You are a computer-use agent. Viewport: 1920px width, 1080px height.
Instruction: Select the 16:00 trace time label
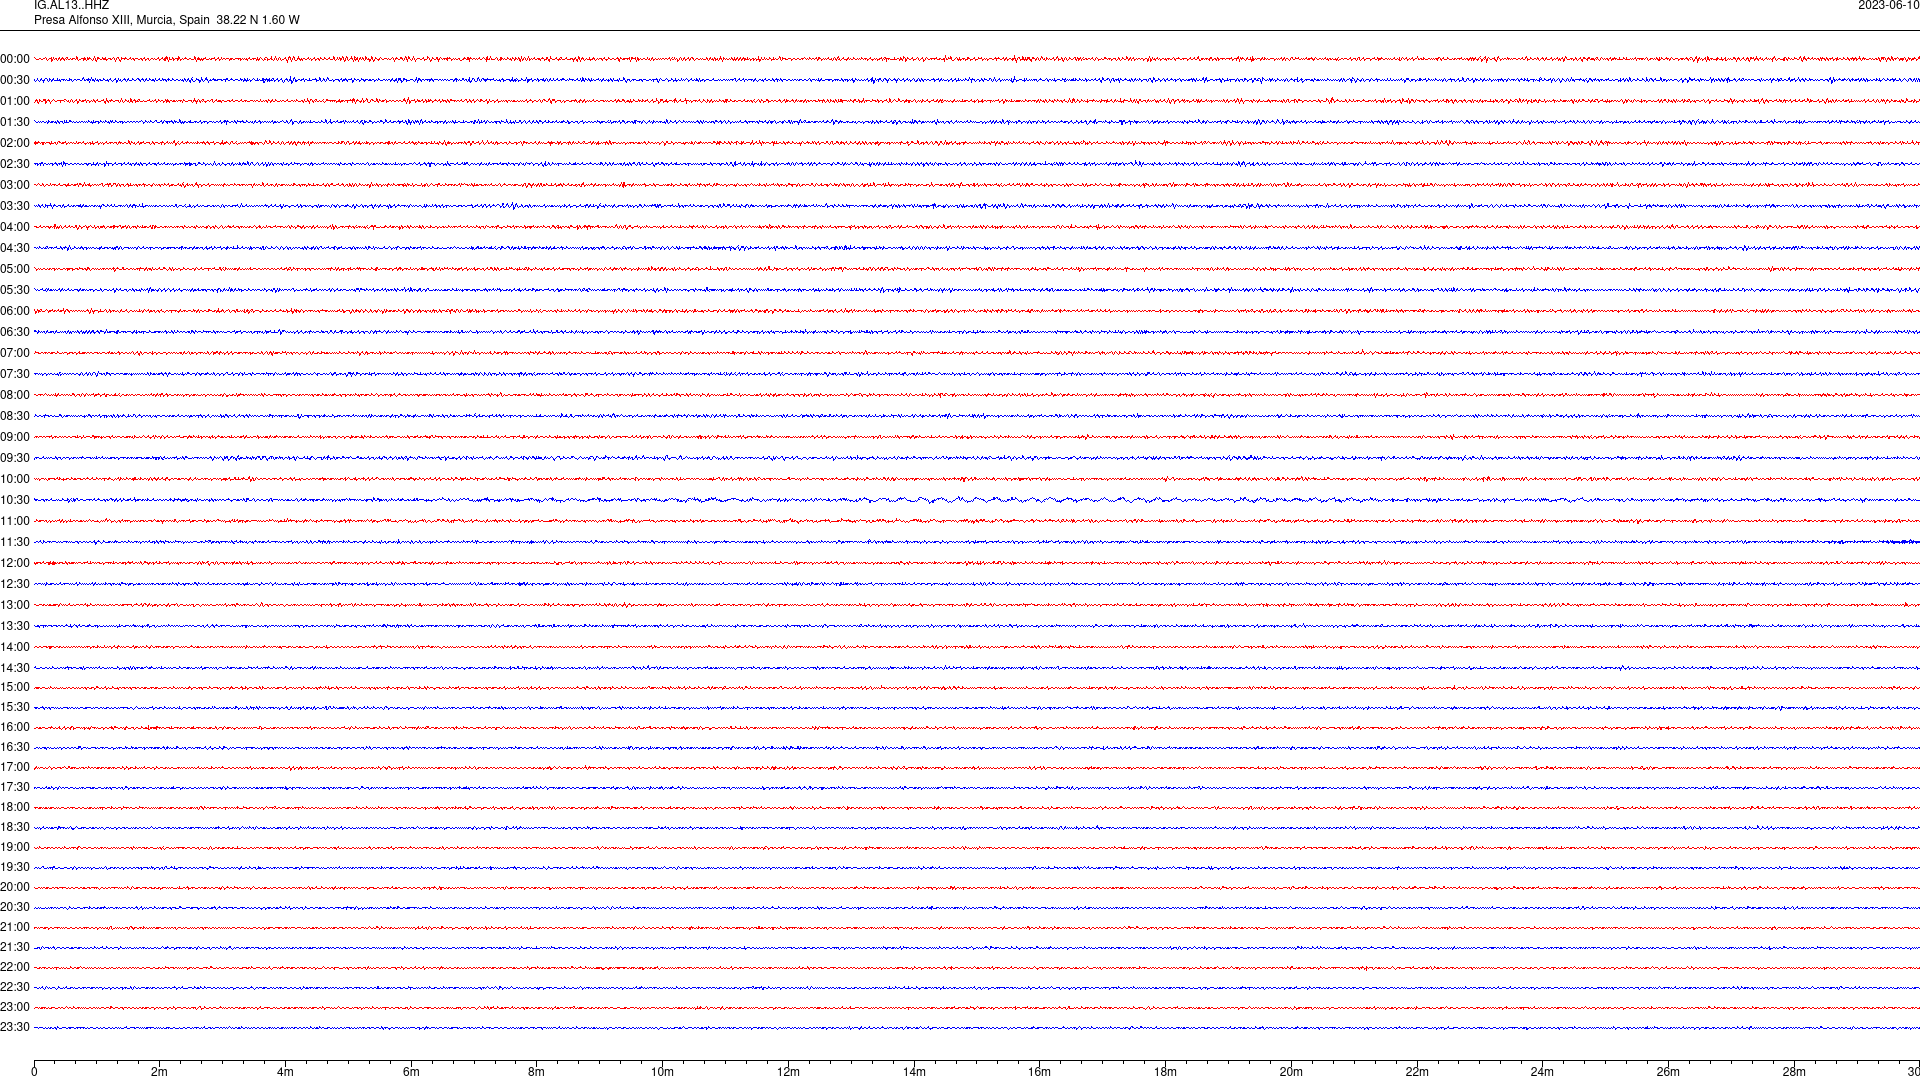pyautogui.click(x=15, y=727)
